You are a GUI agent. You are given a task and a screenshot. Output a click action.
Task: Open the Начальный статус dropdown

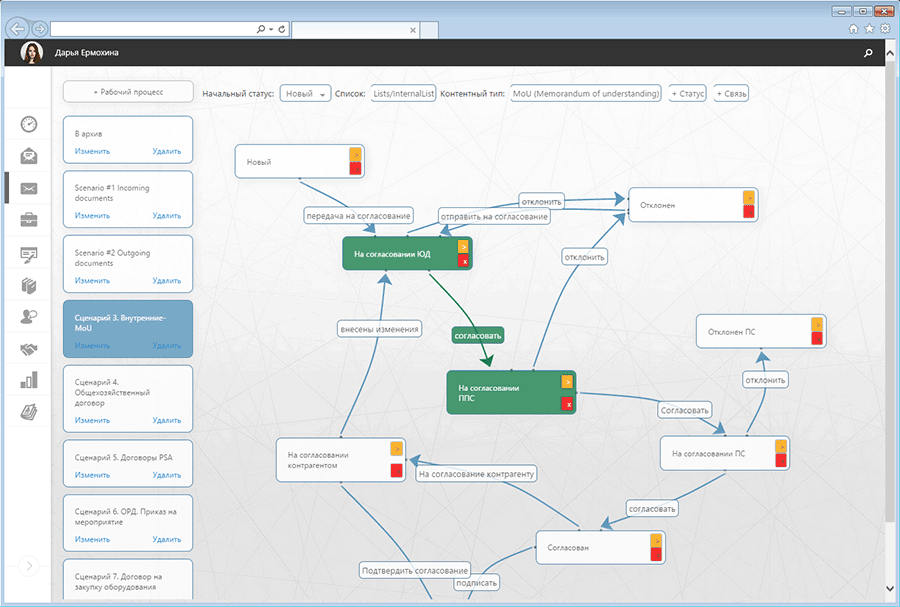pos(305,93)
